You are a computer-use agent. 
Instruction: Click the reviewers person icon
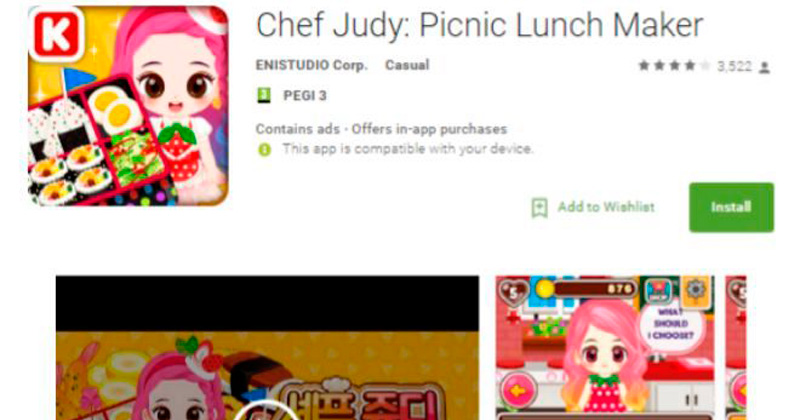(x=764, y=67)
